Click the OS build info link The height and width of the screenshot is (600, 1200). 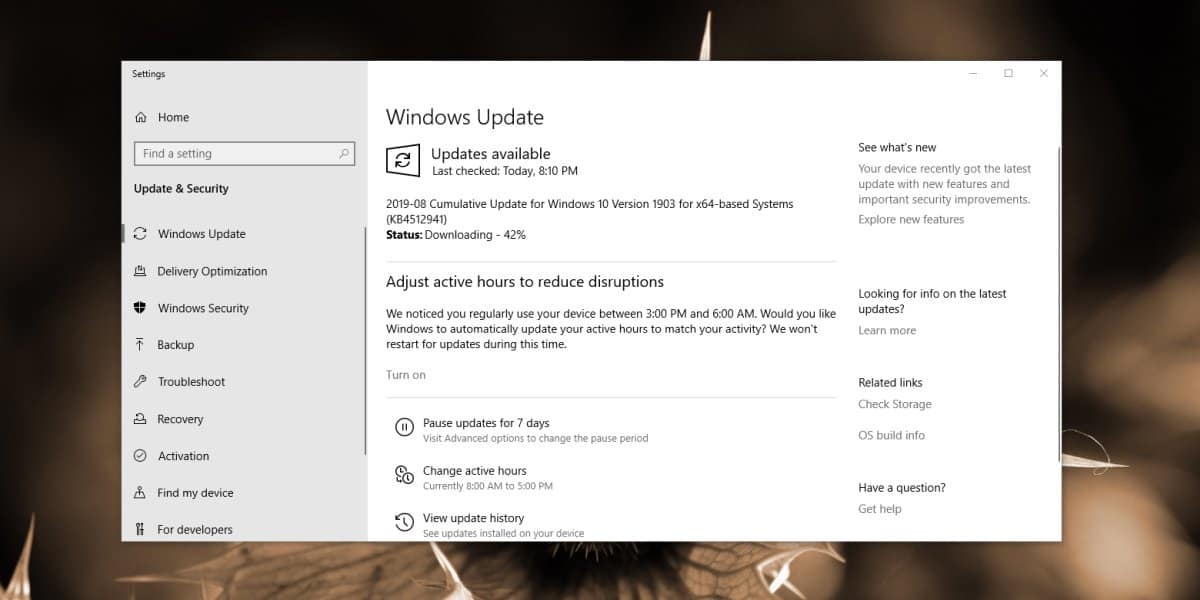pyautogui.click(x=892, y=435)
